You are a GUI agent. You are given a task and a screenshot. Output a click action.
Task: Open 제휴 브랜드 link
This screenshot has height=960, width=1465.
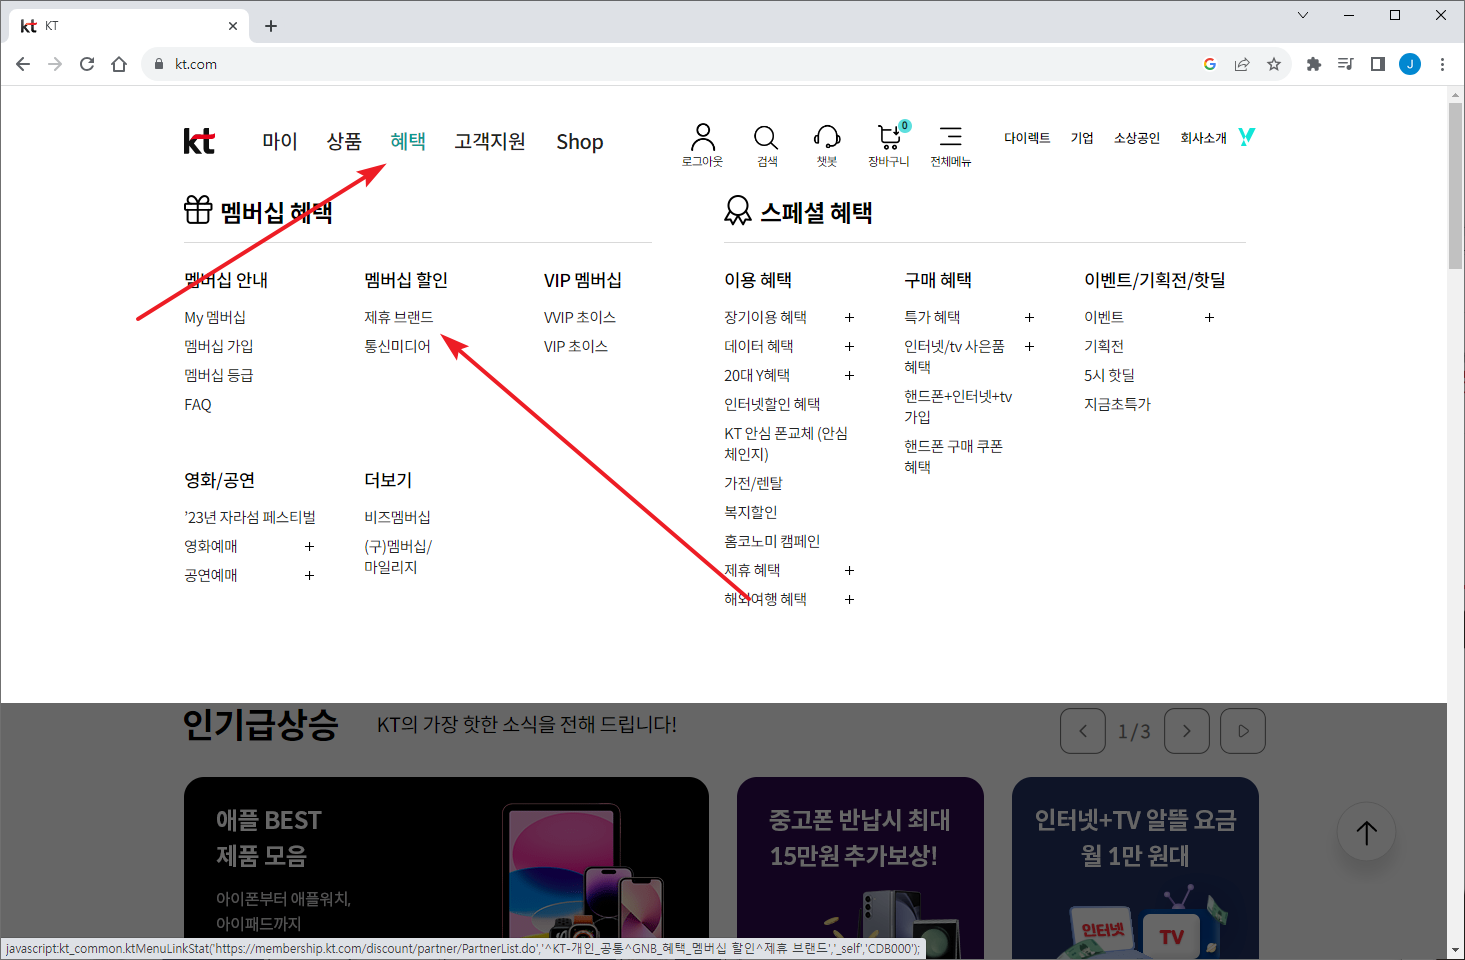click(399, 317)
